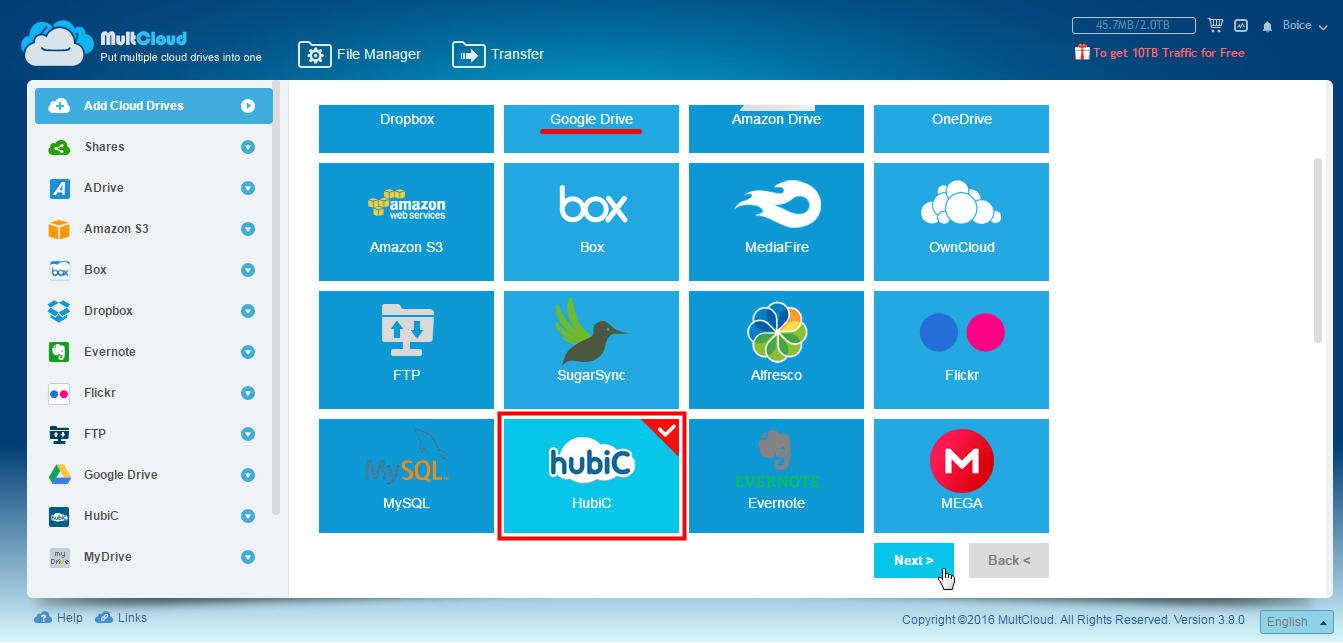Click MyDrive icon in sidebar
1343x643 pixels.
click(59, 557)
